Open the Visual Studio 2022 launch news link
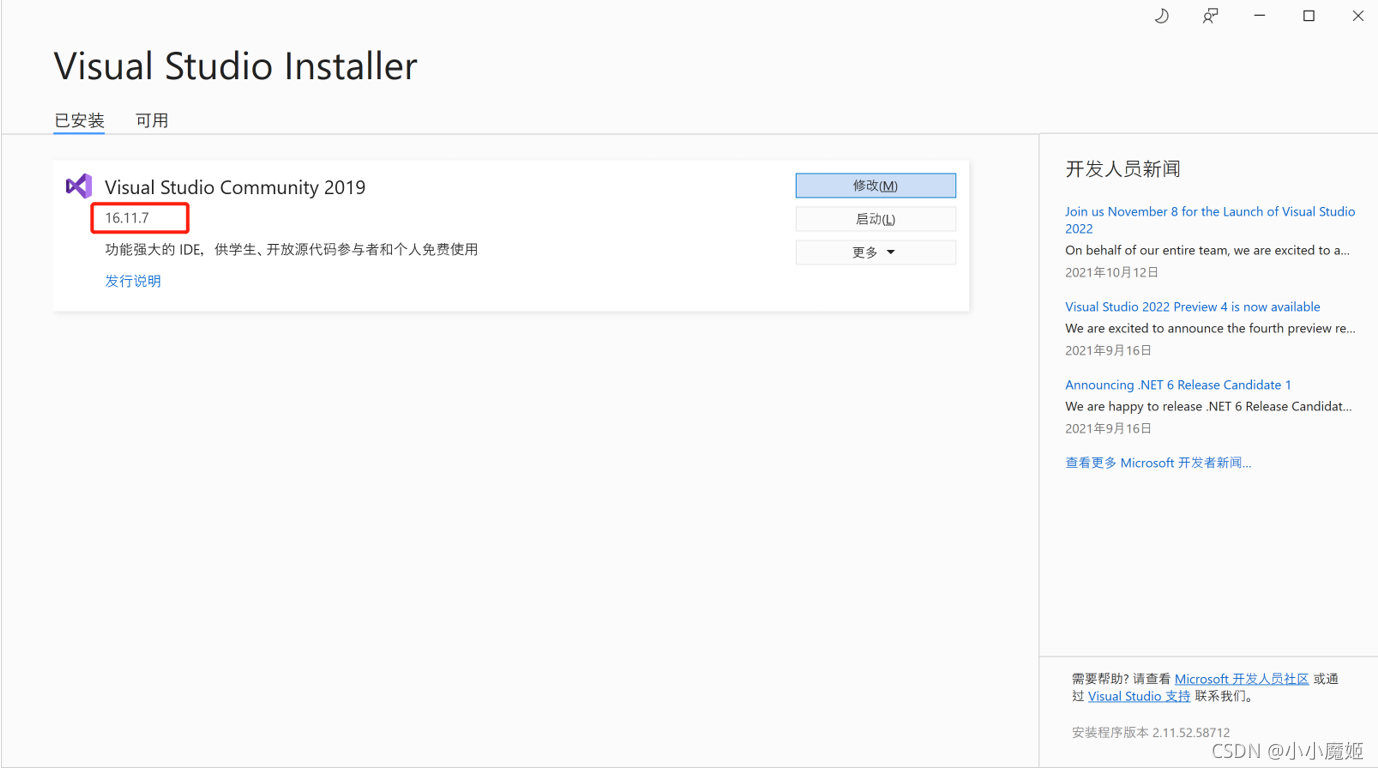1378x769 pixels. coord(1210,220)
